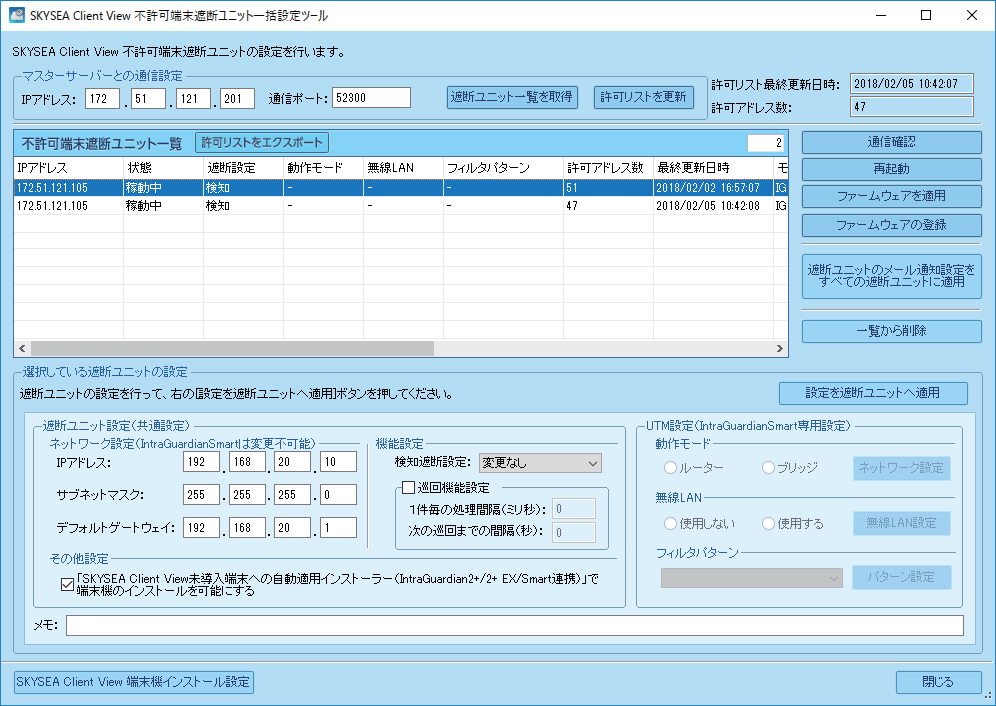The height and width of the screenshot is (706, 996).
Task: Click list scrollbar left arrow
Action: tap(22, 348)
